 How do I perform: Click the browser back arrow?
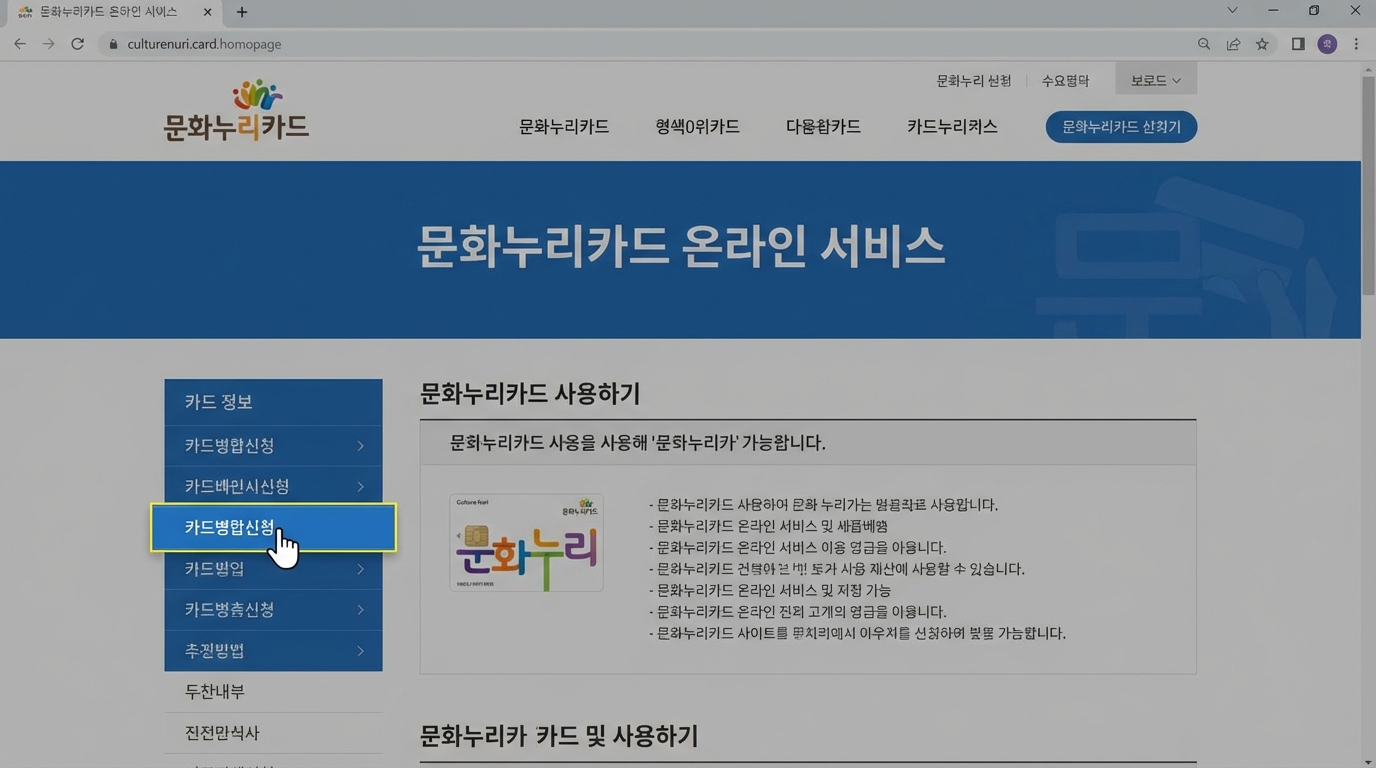[20, 44]
